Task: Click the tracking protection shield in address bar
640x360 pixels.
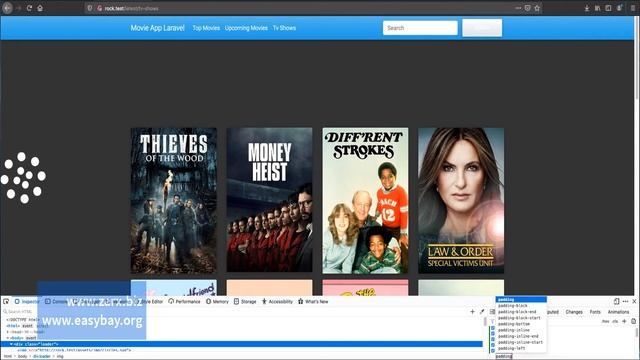Action: pyautogui.click(x=90, y=8)
